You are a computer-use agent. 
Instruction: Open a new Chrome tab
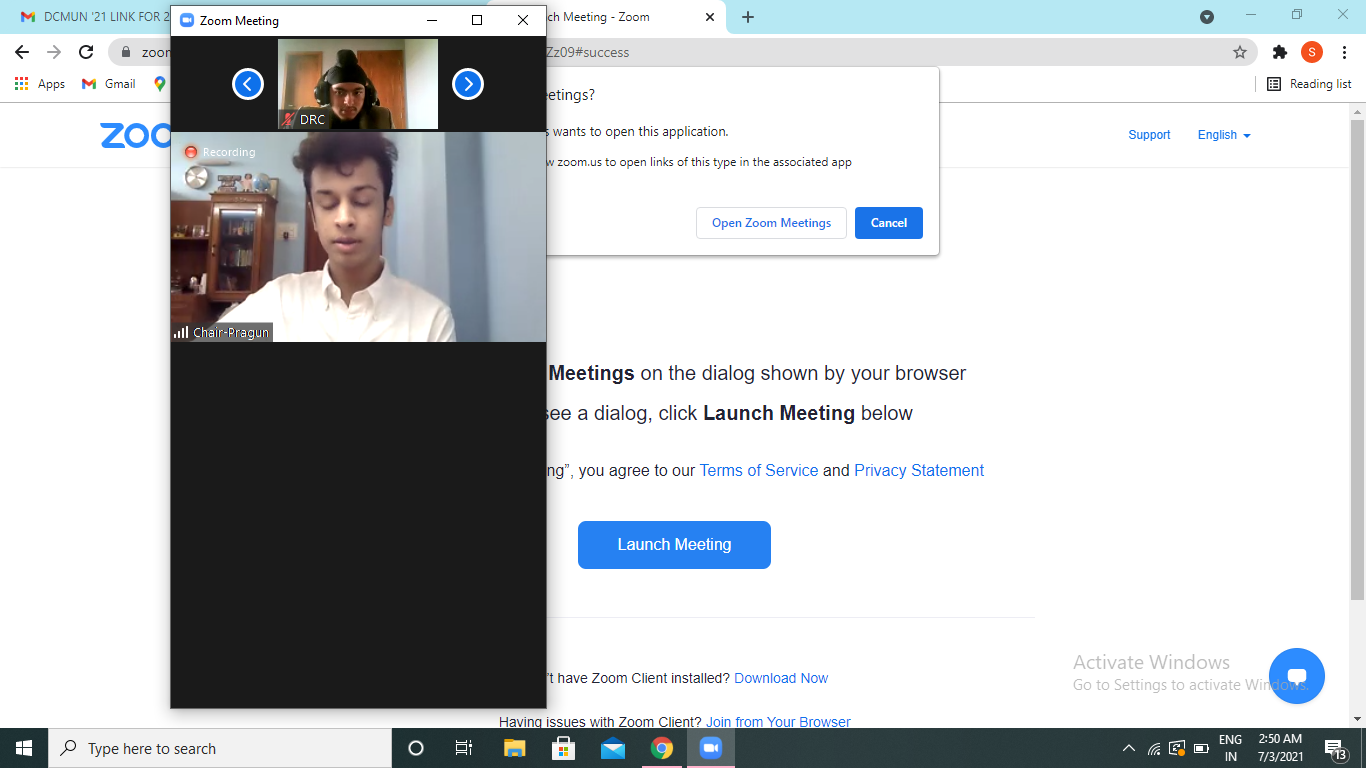[748, 17]
